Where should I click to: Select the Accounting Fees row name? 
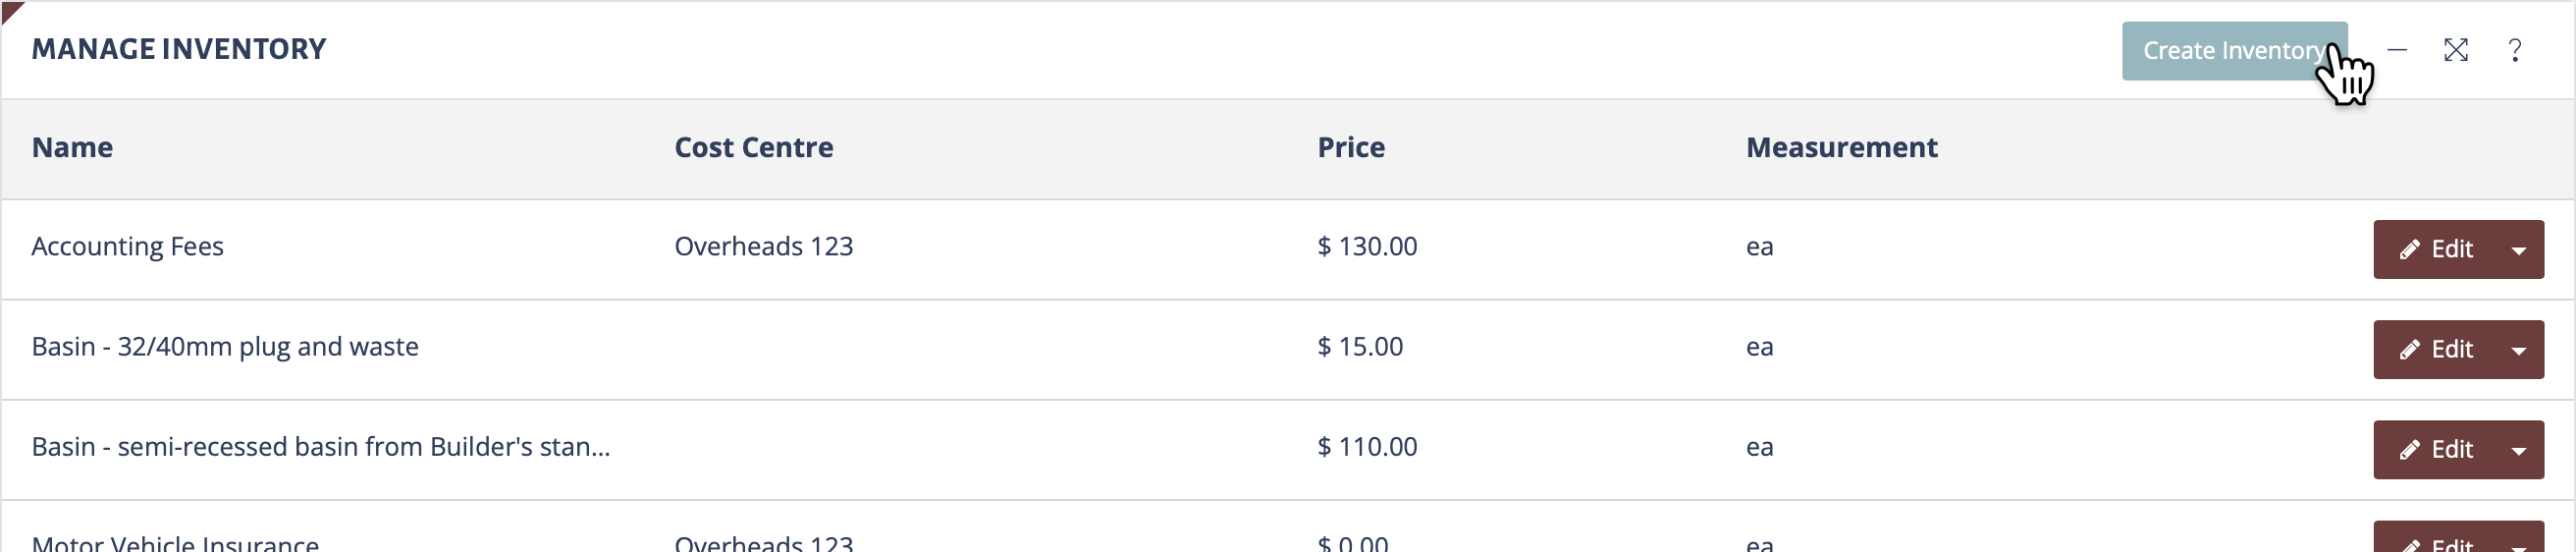[127, 247]
